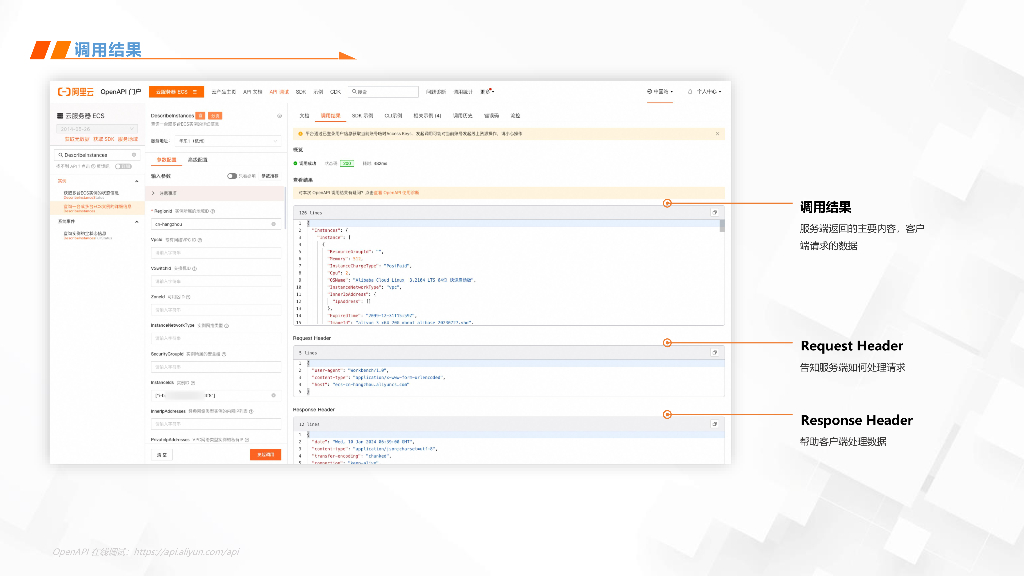Image resolution: width=1024 pixels, height=576 pixels.
Task: Toggle the switch under the API search
Action: point(125,166)
